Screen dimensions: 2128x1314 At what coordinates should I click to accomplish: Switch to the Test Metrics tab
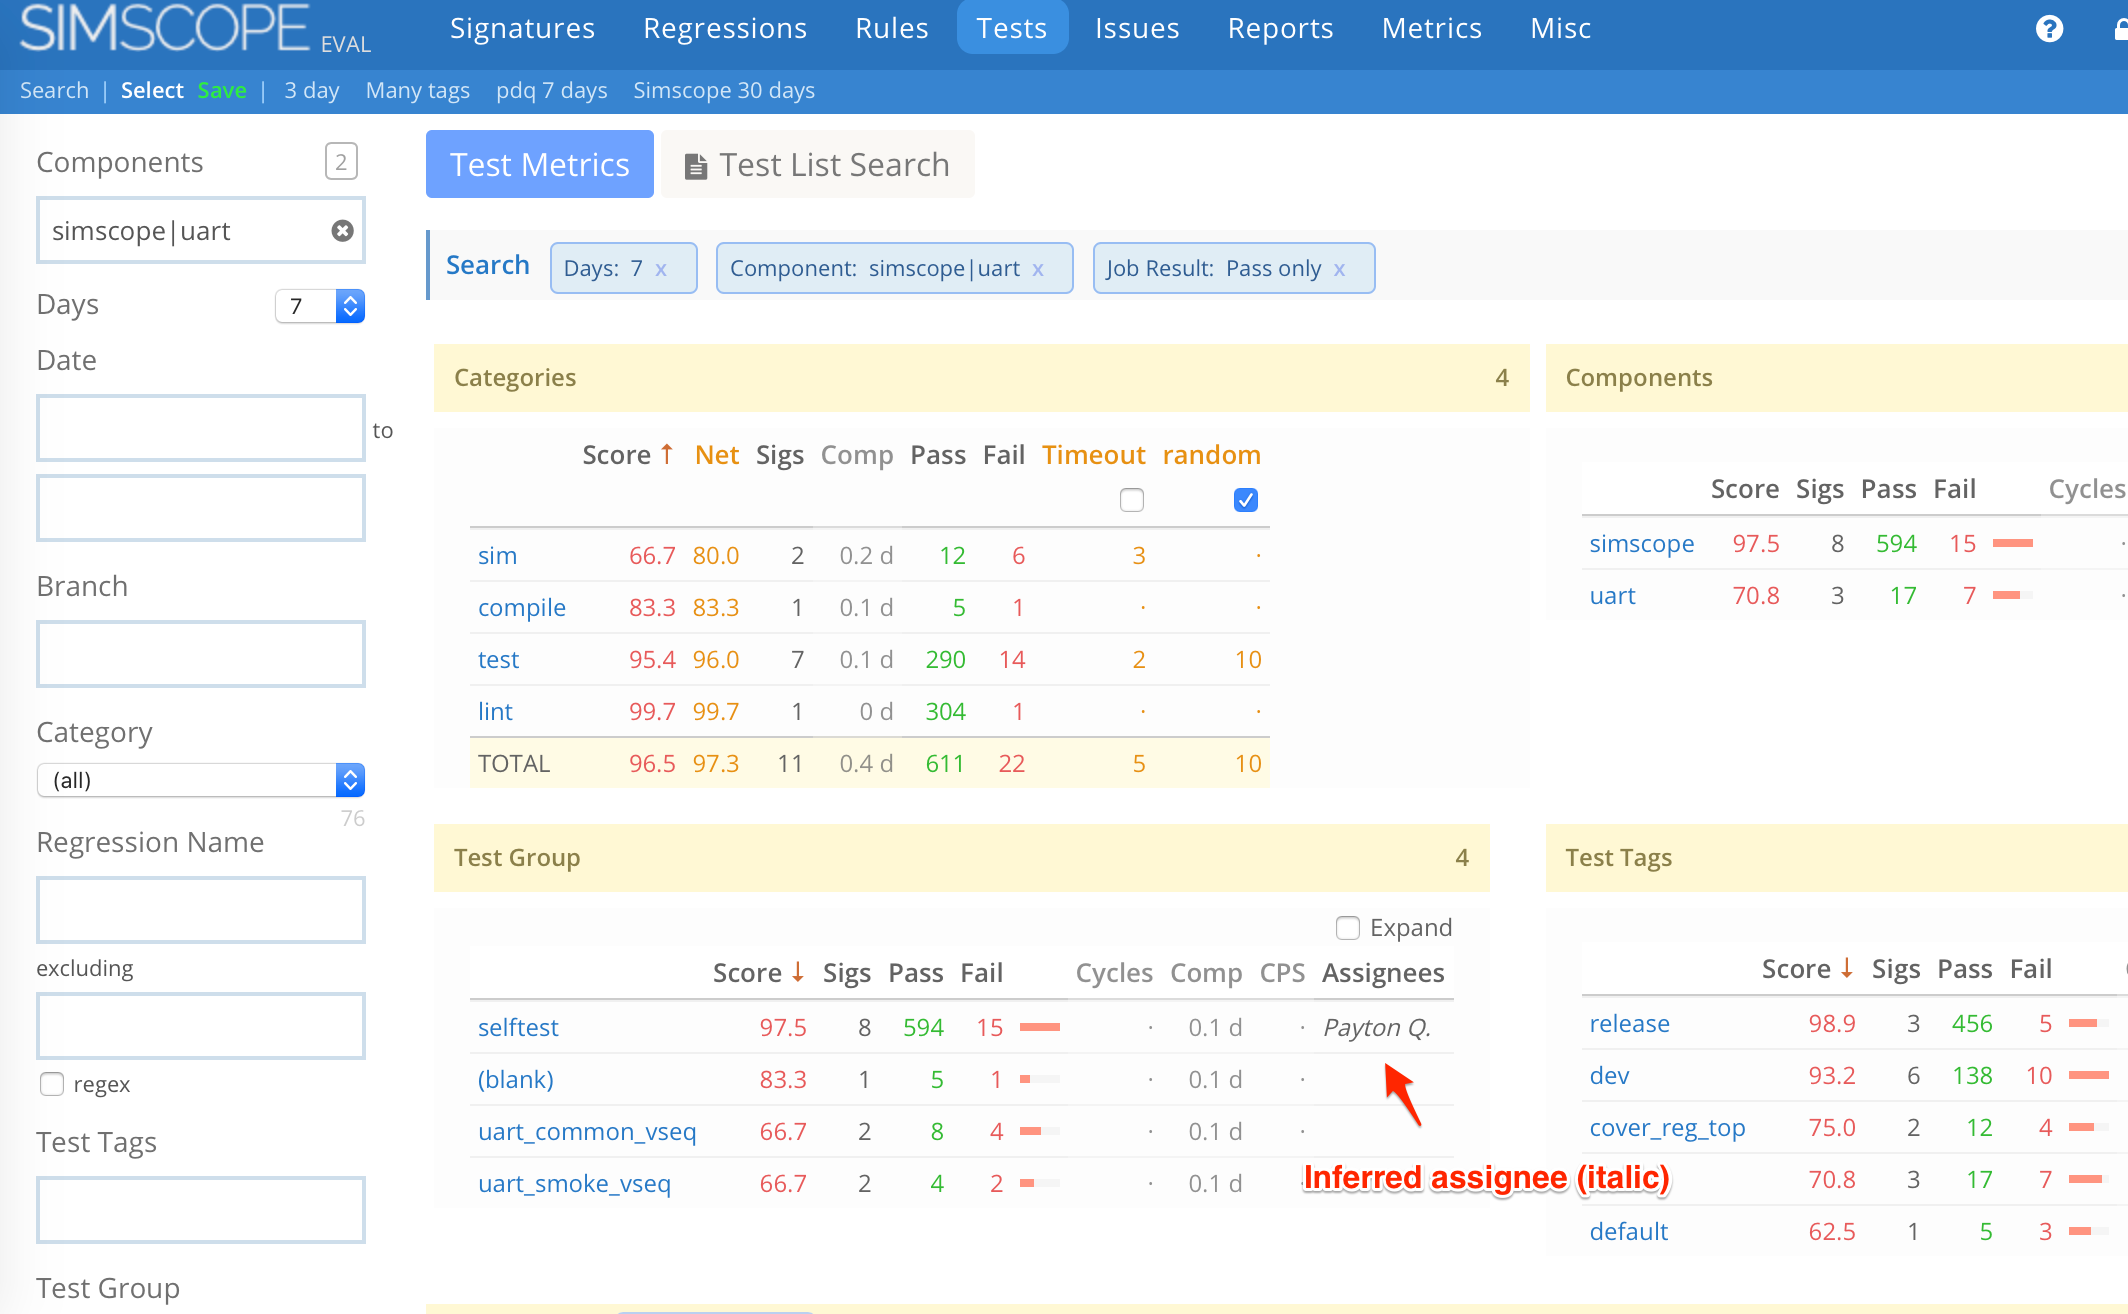pyautogui.click(x=540, y=164)
